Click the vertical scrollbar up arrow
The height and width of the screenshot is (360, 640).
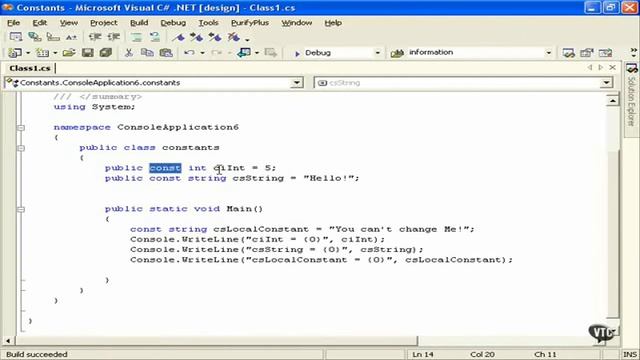point(613,100)
